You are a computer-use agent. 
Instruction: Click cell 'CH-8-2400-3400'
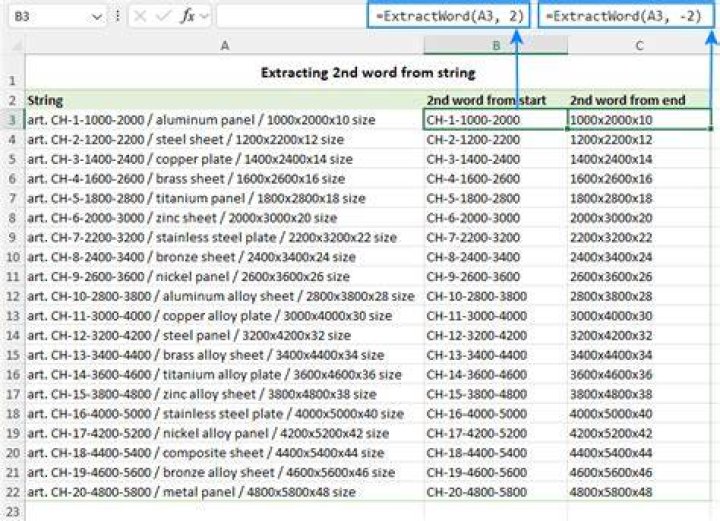tap(495, 257)
